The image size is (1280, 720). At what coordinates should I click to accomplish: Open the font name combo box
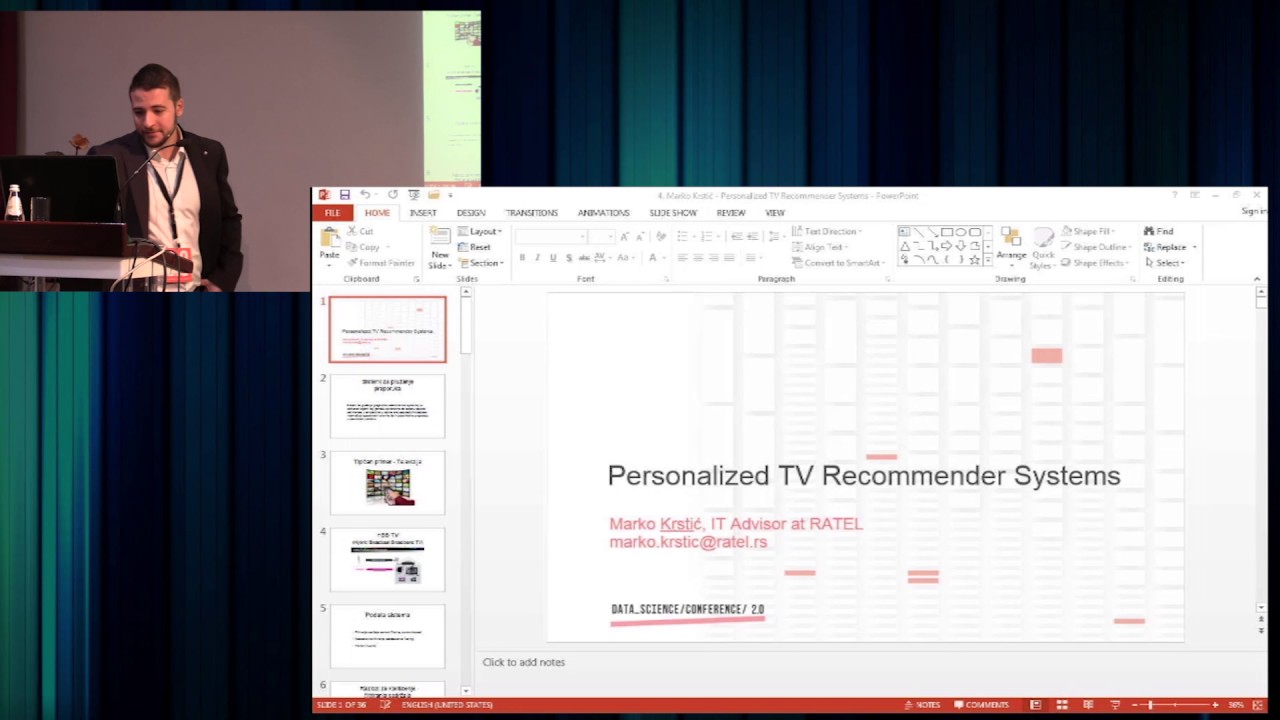click(551, 237)
